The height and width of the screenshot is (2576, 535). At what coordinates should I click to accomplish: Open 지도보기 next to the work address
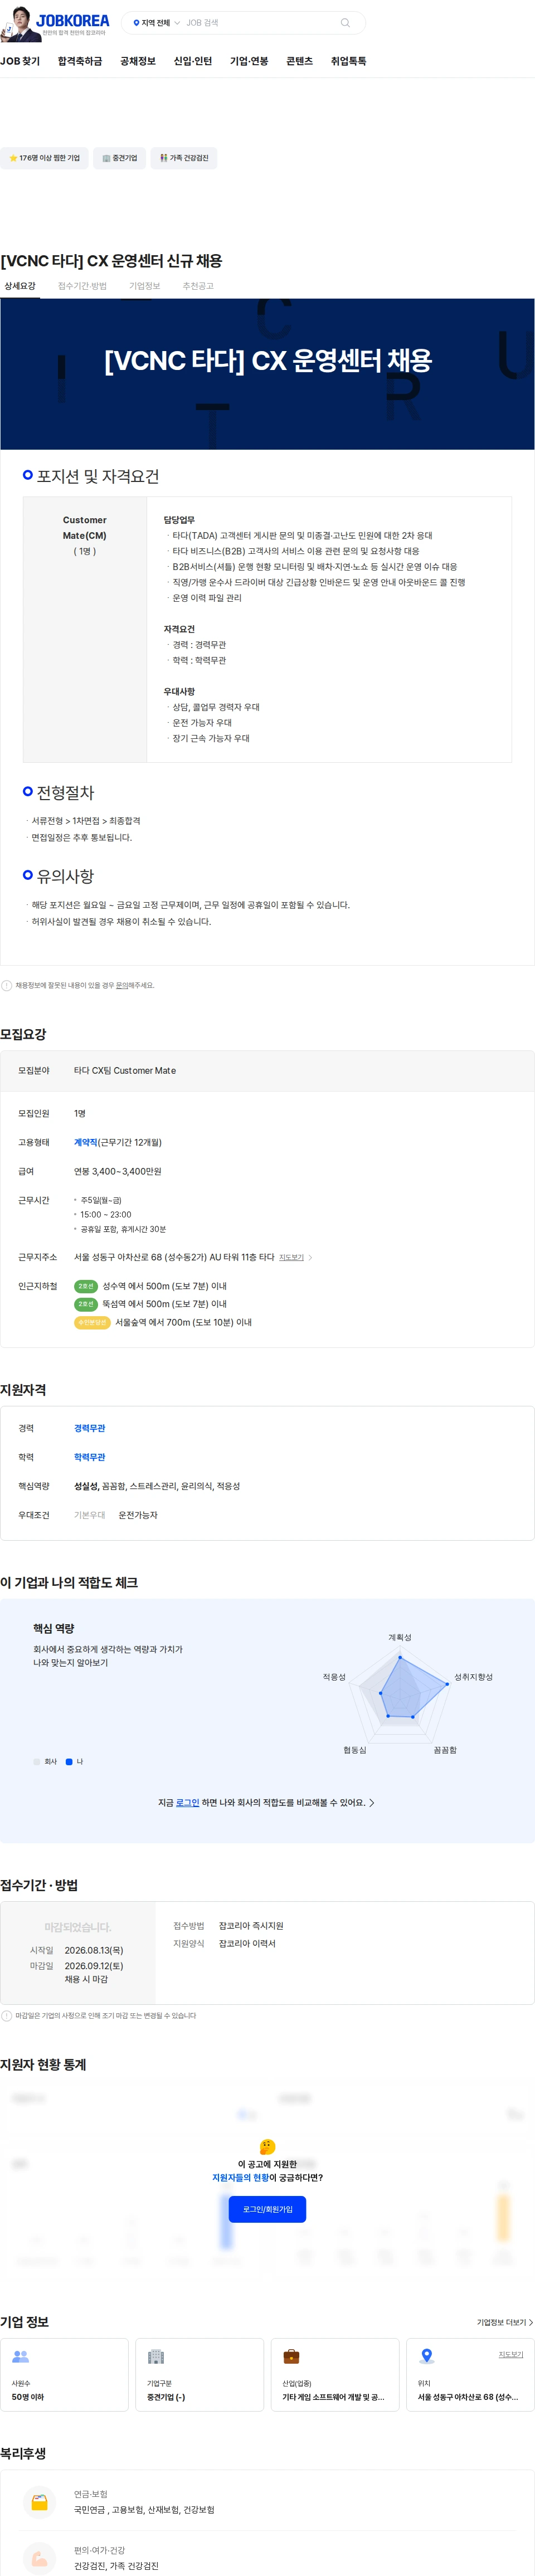(295, 1257)
